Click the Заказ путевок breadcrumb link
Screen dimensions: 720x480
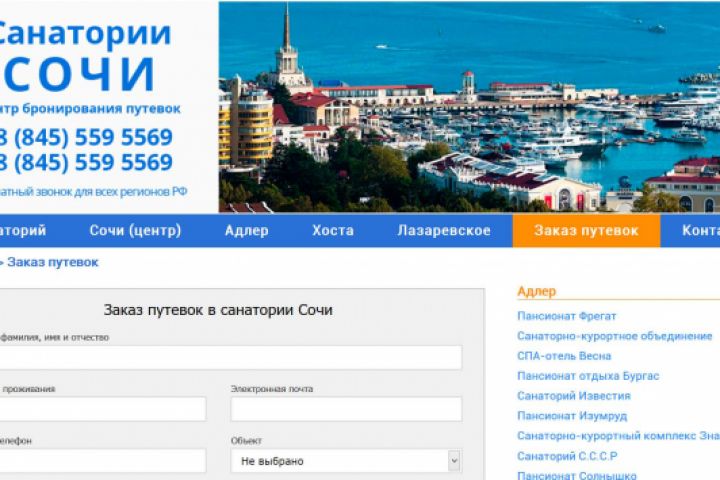[53, 262]
